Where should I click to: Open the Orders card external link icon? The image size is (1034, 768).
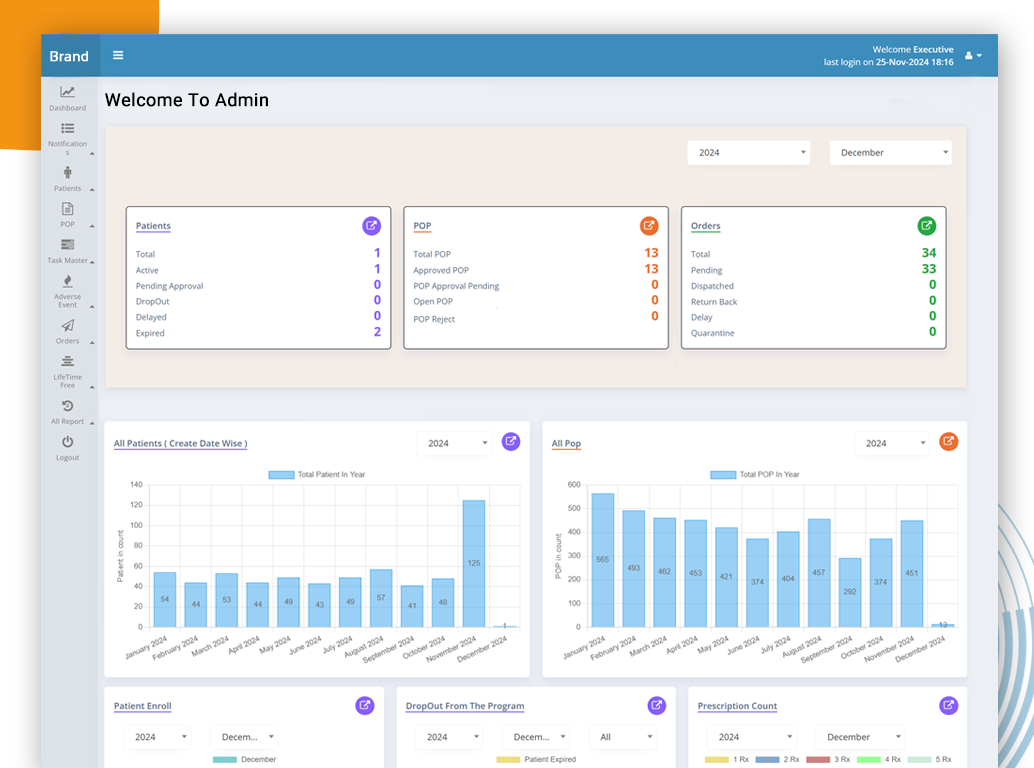click(927, 226)
